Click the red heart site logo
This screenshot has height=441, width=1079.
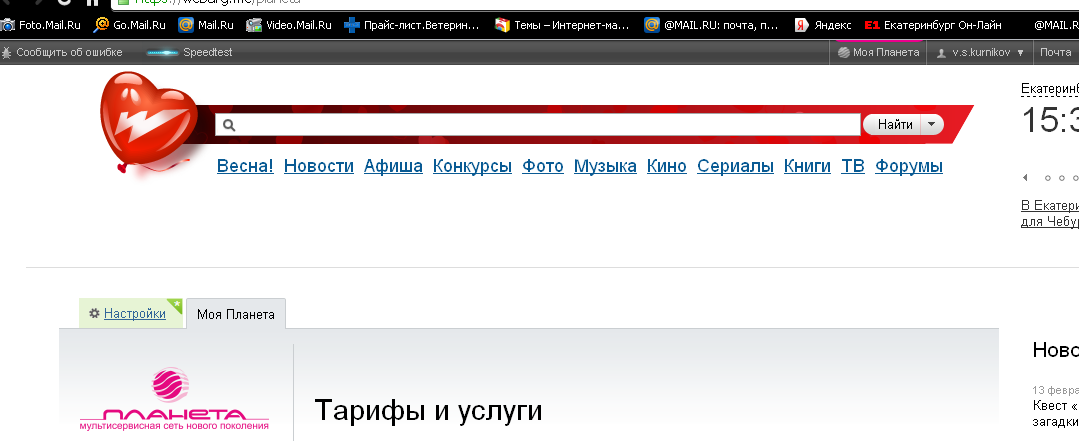pos(147,122)
